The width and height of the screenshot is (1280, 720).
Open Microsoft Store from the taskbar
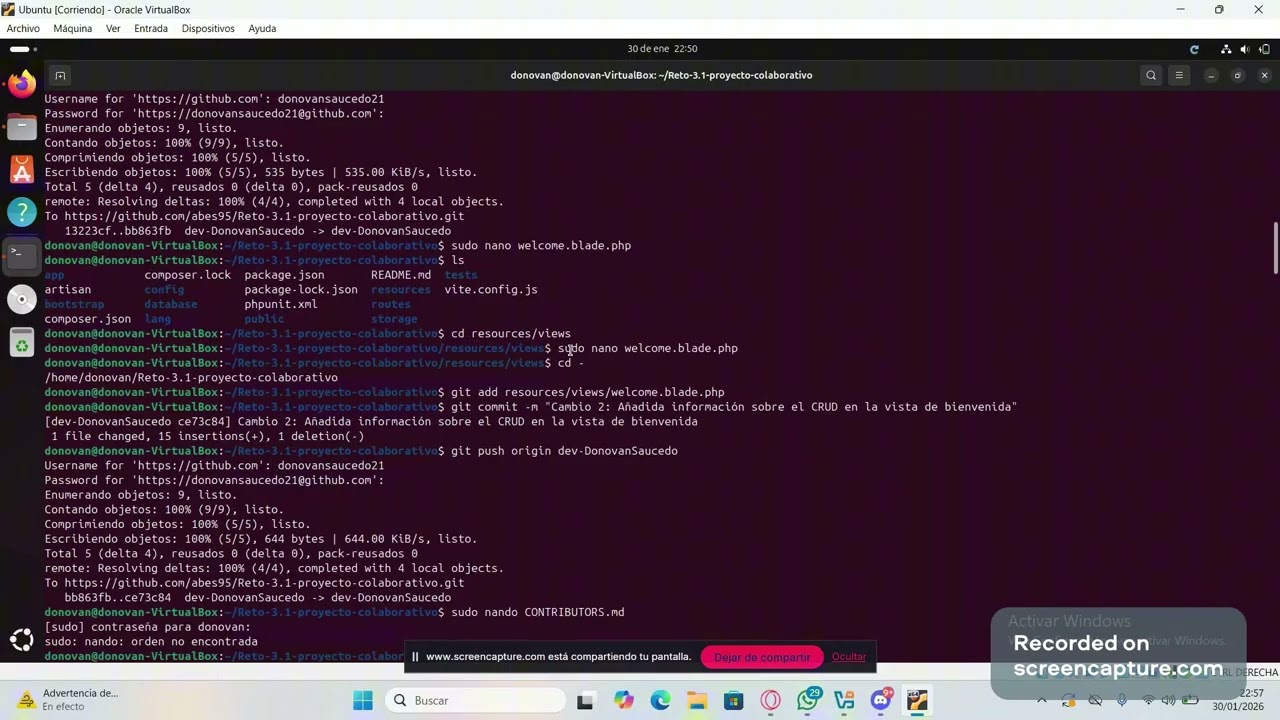click(734, 700)
